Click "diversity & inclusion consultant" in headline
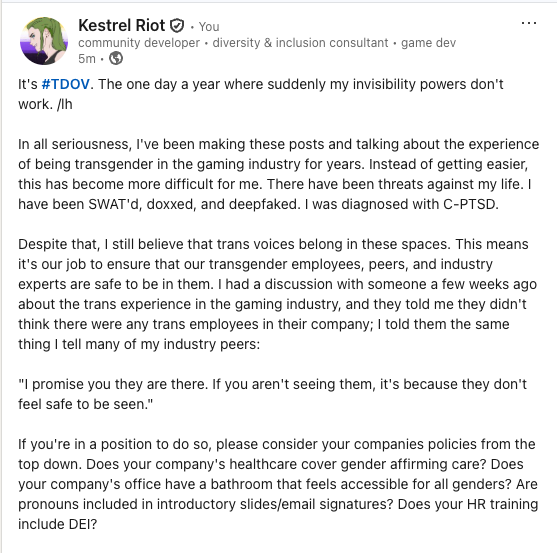Screen dimensions: 557x553 (300, 43)
